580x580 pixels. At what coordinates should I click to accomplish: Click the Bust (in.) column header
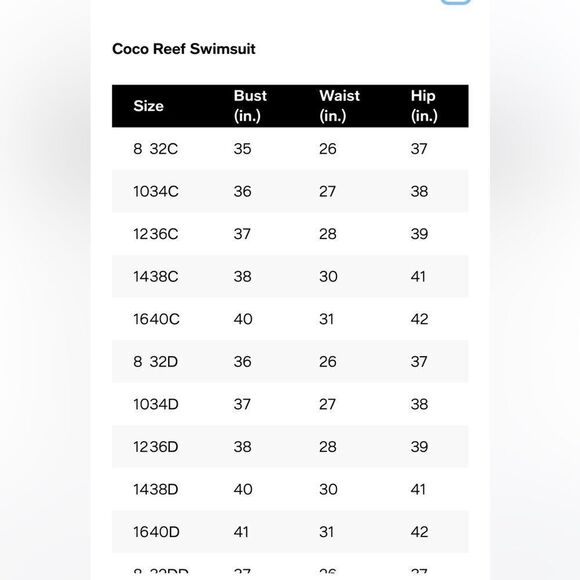pos(250,106)
